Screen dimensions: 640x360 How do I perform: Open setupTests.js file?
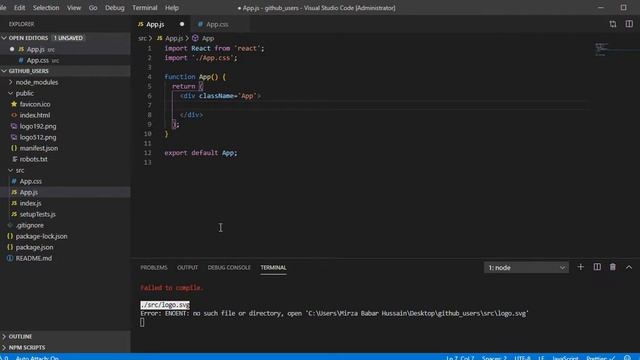click(x=38, y=214)
